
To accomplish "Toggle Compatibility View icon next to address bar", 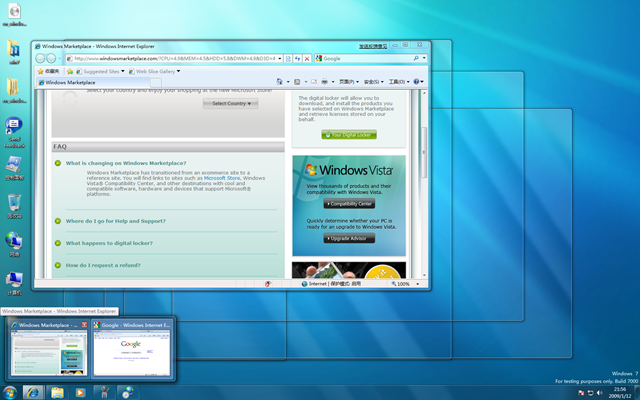I will pos(288,58).
